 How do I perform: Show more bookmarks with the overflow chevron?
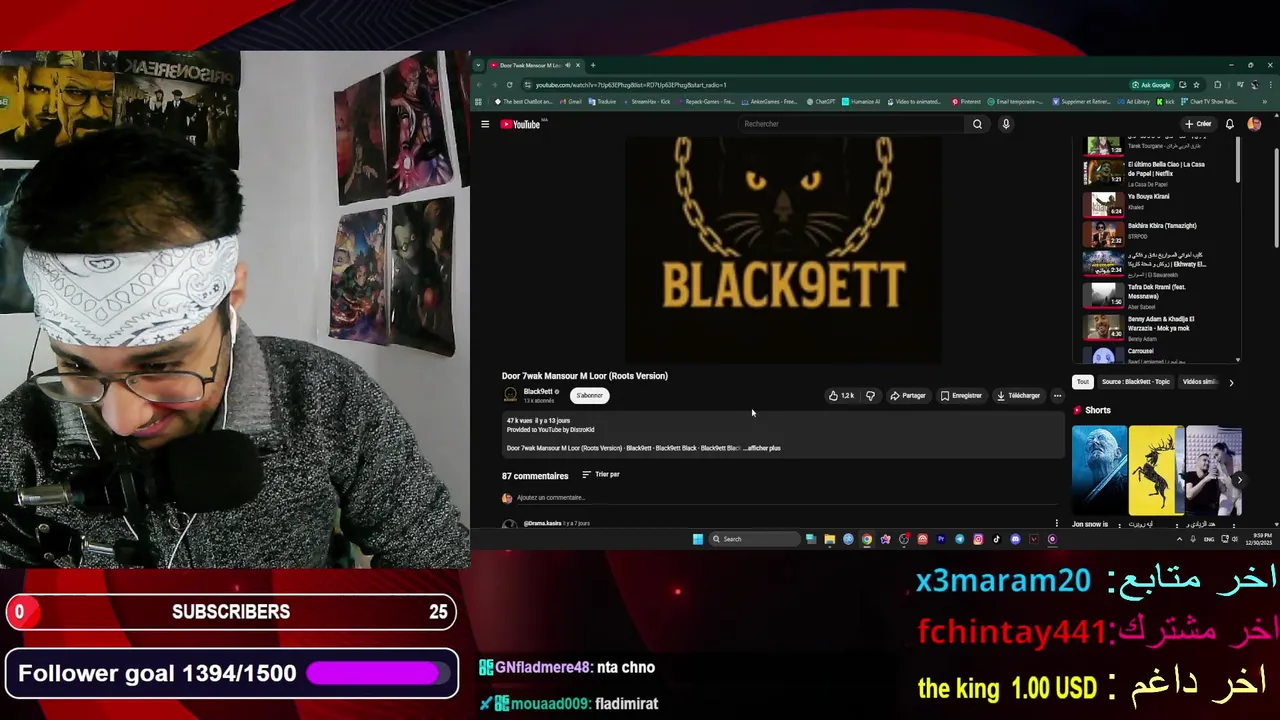pyautogui.click(x=1264, y=102)
